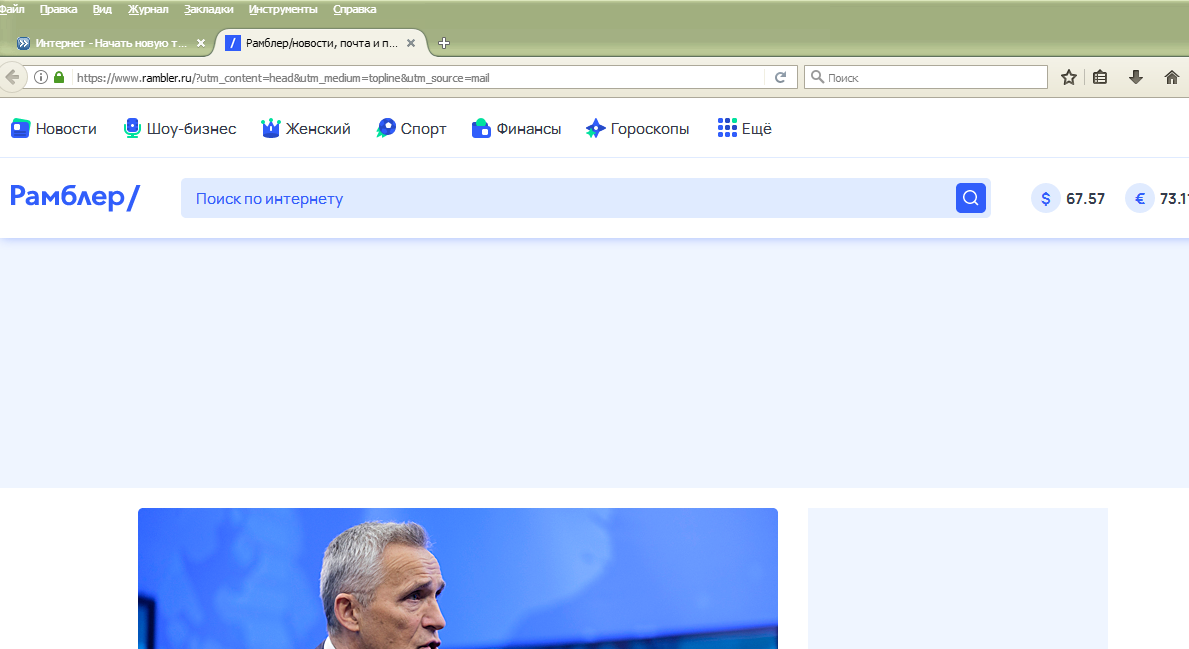Screen dimensions: 1189x649
Task: Click the Женский crown icon
Action: click(x=271, y=128)
